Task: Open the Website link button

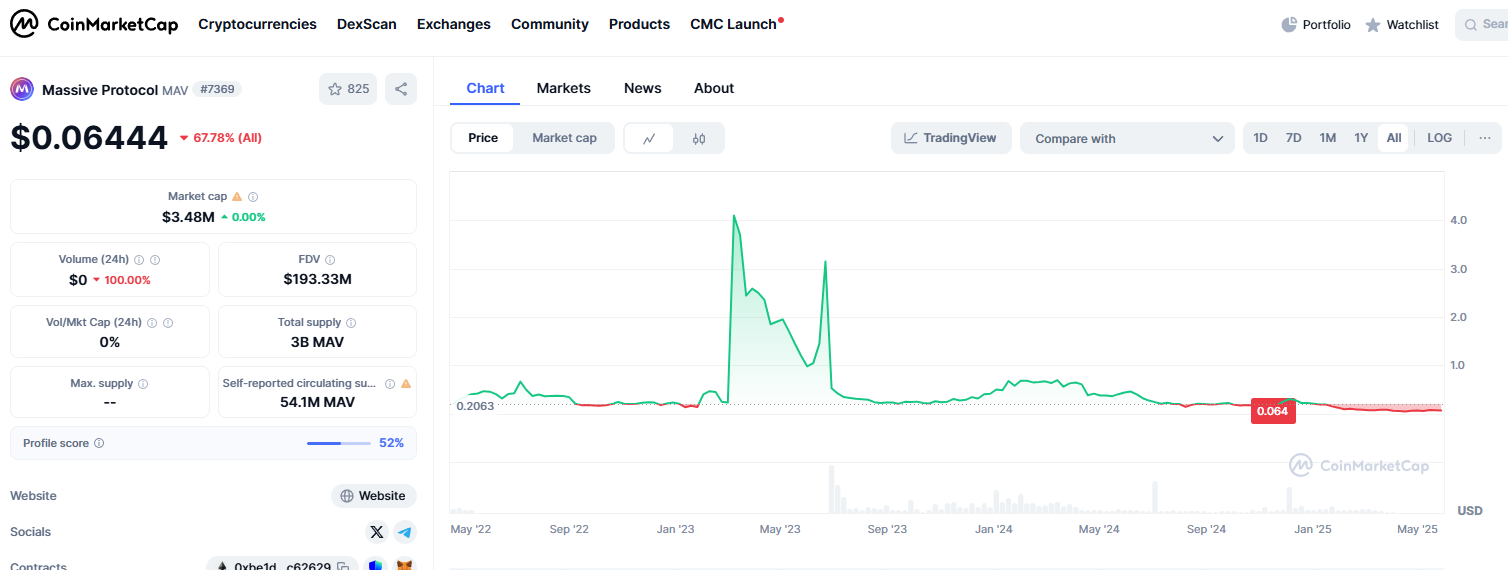Action: pyautogui.click(x=374, y=496)
